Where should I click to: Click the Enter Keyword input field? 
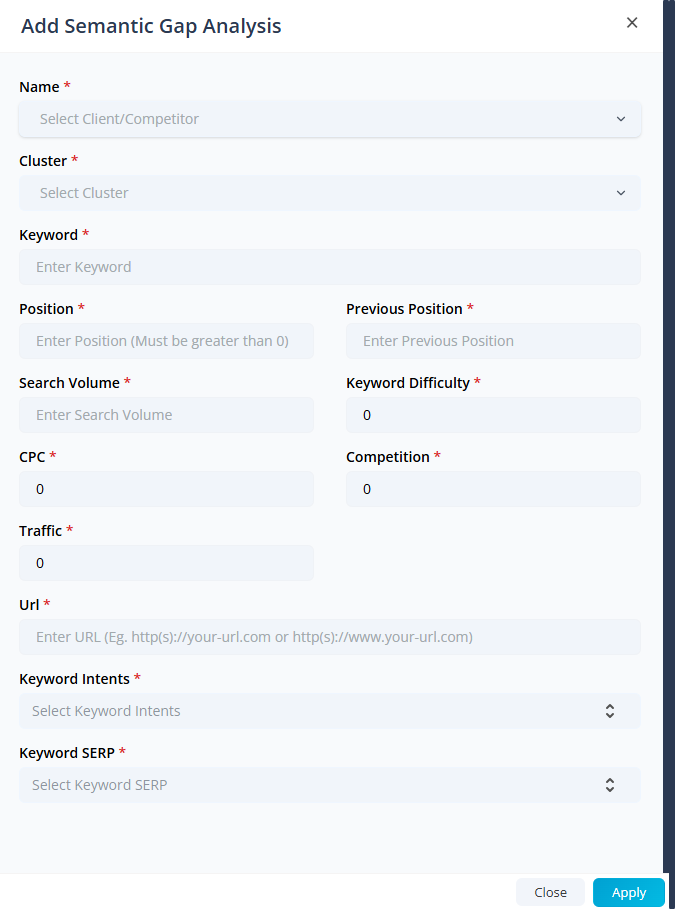pos(329,267)
